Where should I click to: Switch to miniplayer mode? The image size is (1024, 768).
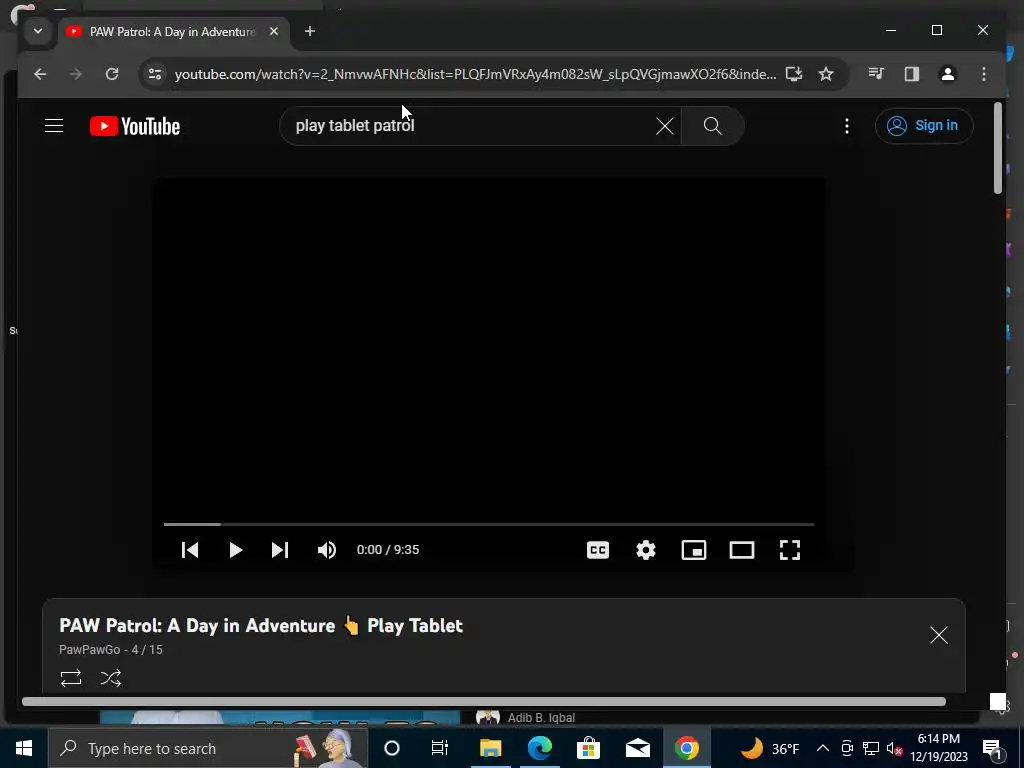(694, 550)
